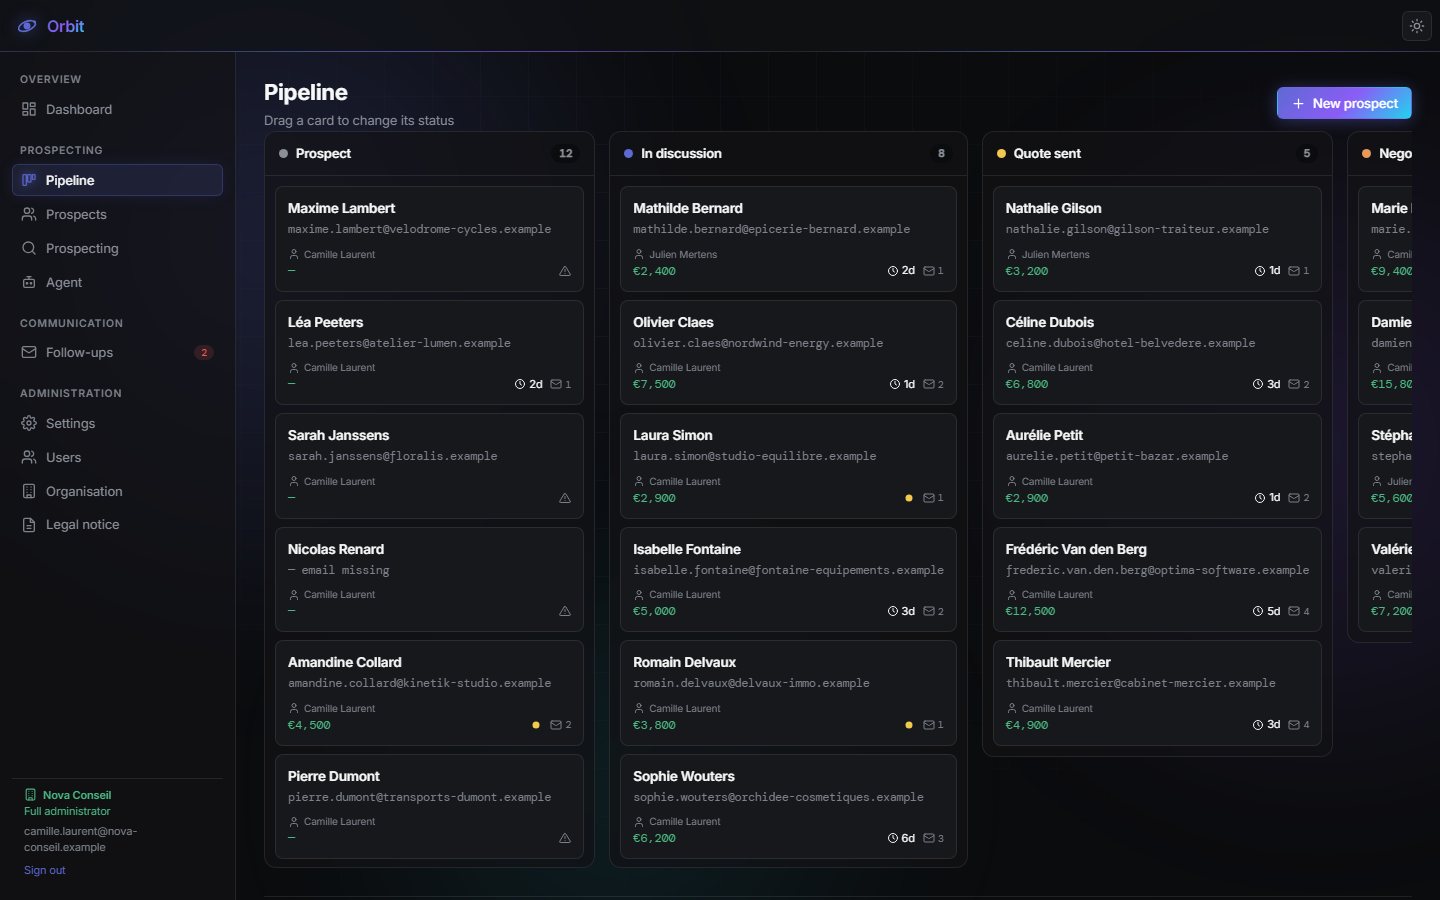Click the warning icon on Nicolas Renard's card
This screenshot has width=1440, height=900.
point(565,611)
